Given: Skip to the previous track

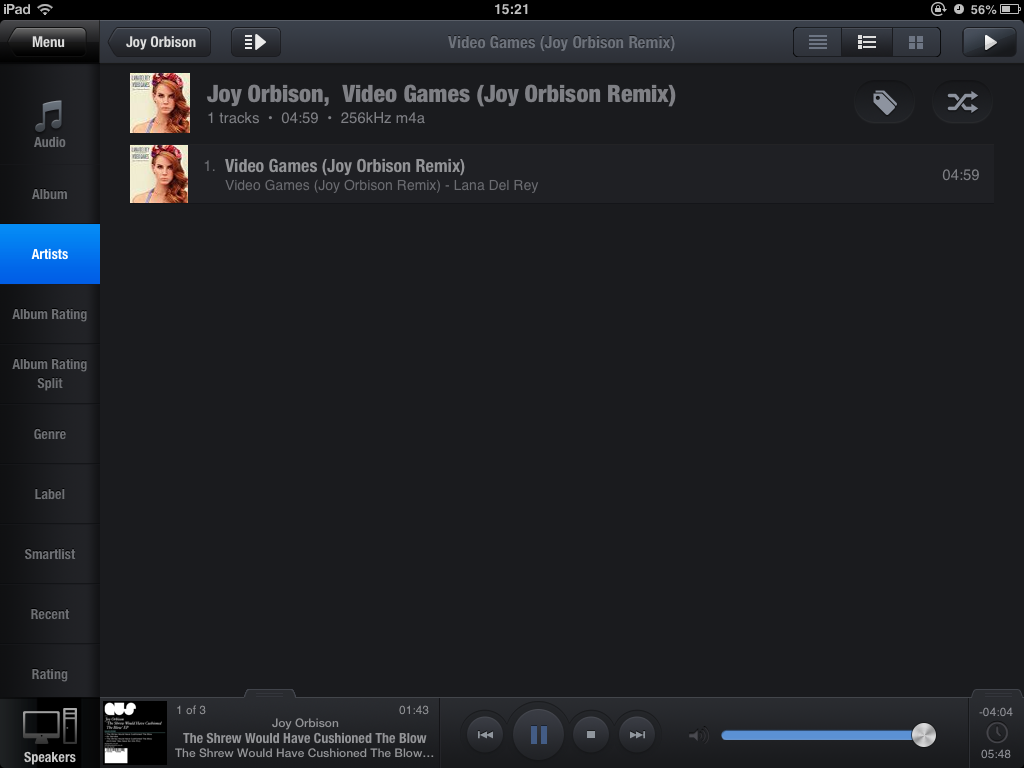Looking at the screenshot, I should click(485, 735).
